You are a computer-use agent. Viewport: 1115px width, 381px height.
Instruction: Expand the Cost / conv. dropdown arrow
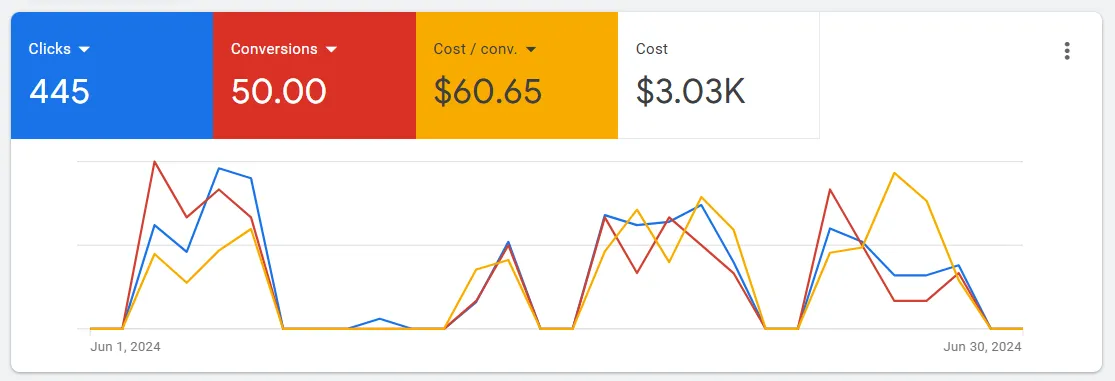pos(530,49)
